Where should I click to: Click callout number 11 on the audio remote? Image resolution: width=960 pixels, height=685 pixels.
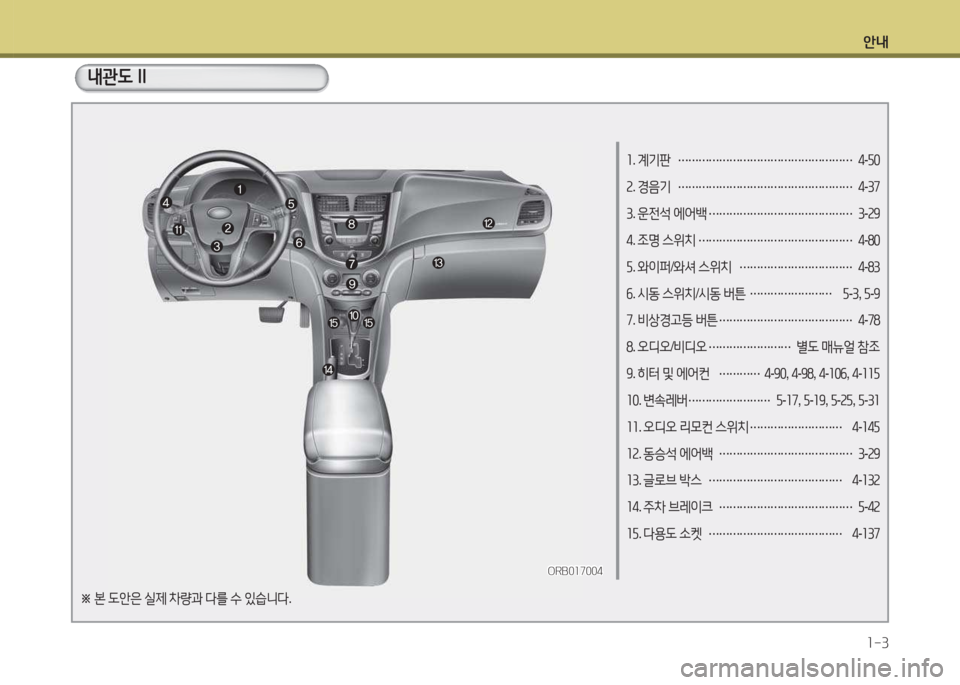click(x=178, y=230)
